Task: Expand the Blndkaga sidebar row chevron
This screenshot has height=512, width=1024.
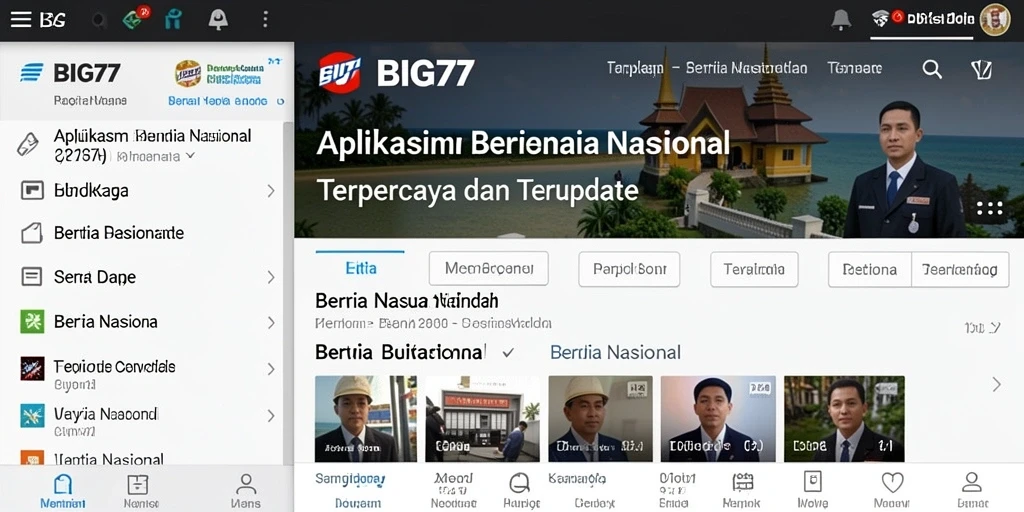Action: (270, 191)
